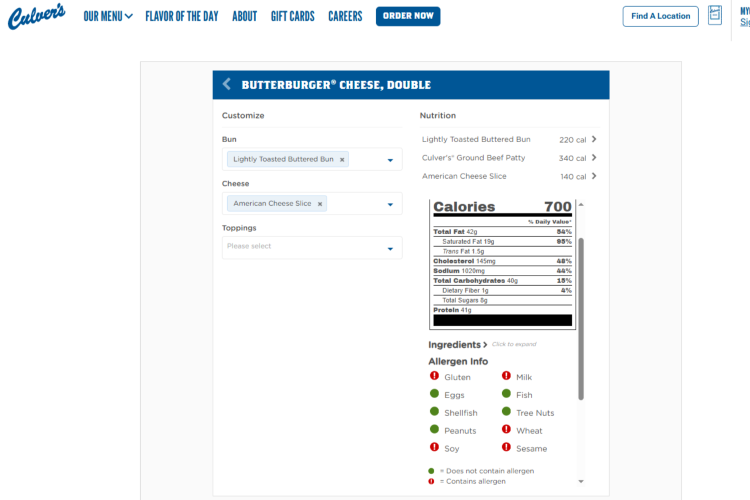Open the About page

point(244,16)
